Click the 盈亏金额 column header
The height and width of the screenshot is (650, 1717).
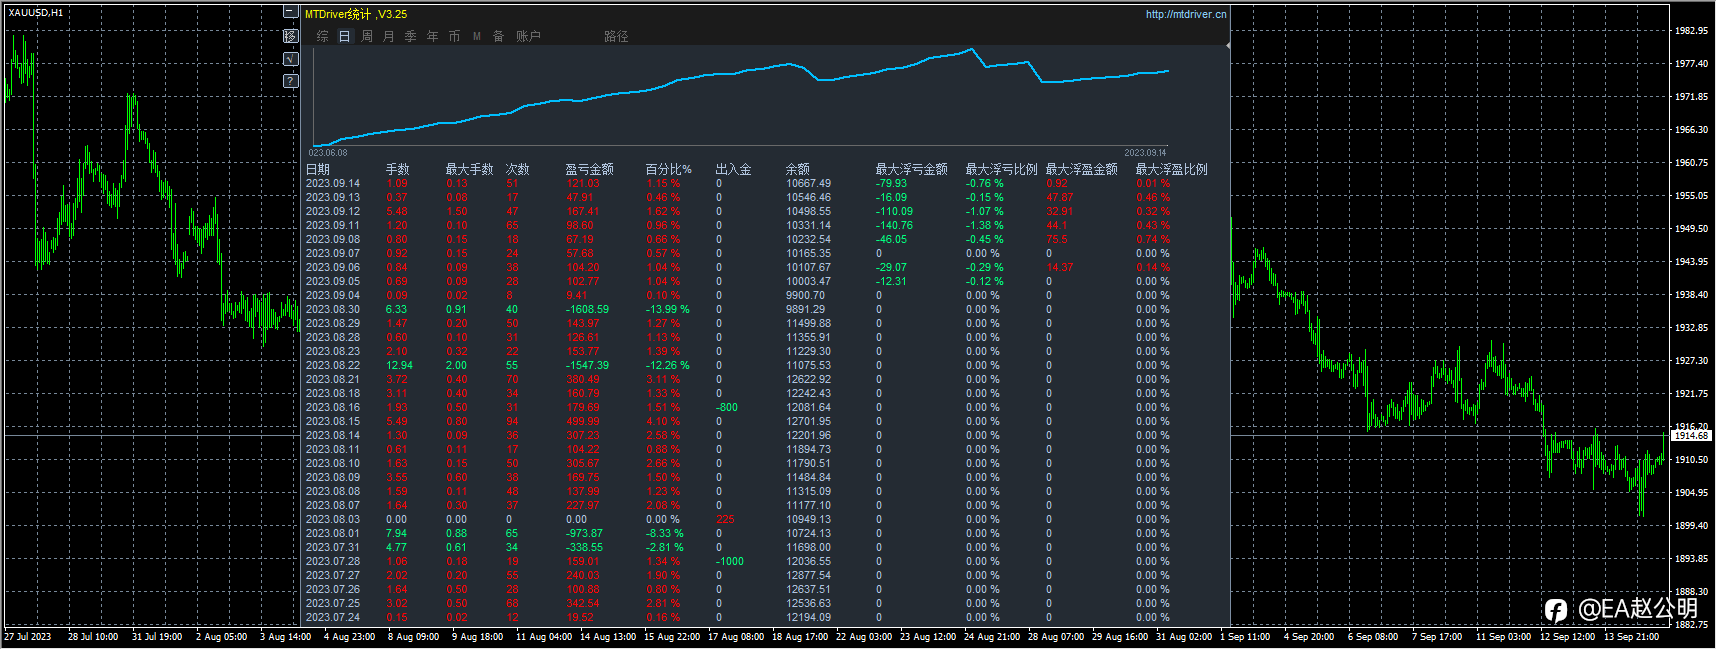coord(589,169)
